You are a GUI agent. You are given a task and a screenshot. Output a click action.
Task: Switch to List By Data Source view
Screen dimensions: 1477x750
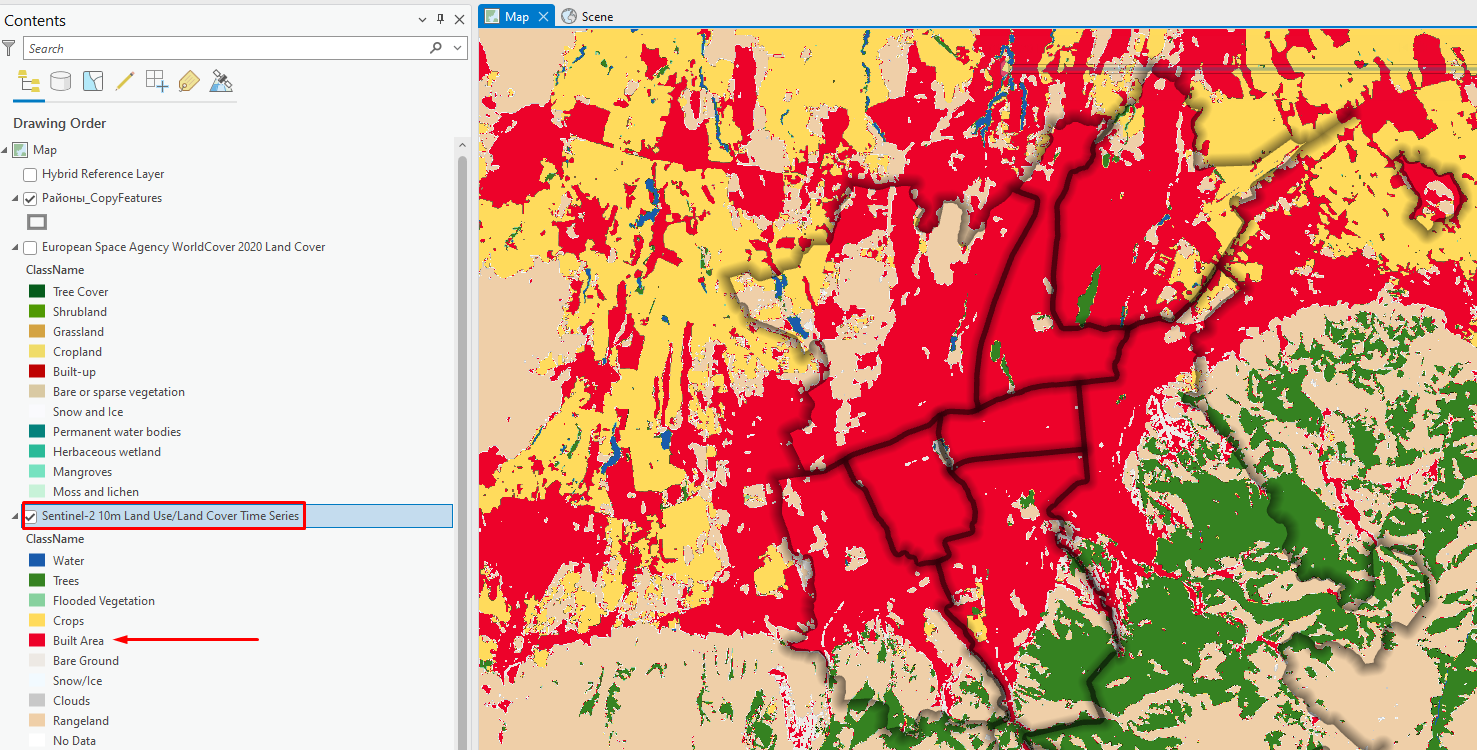(x=61, y=82)
